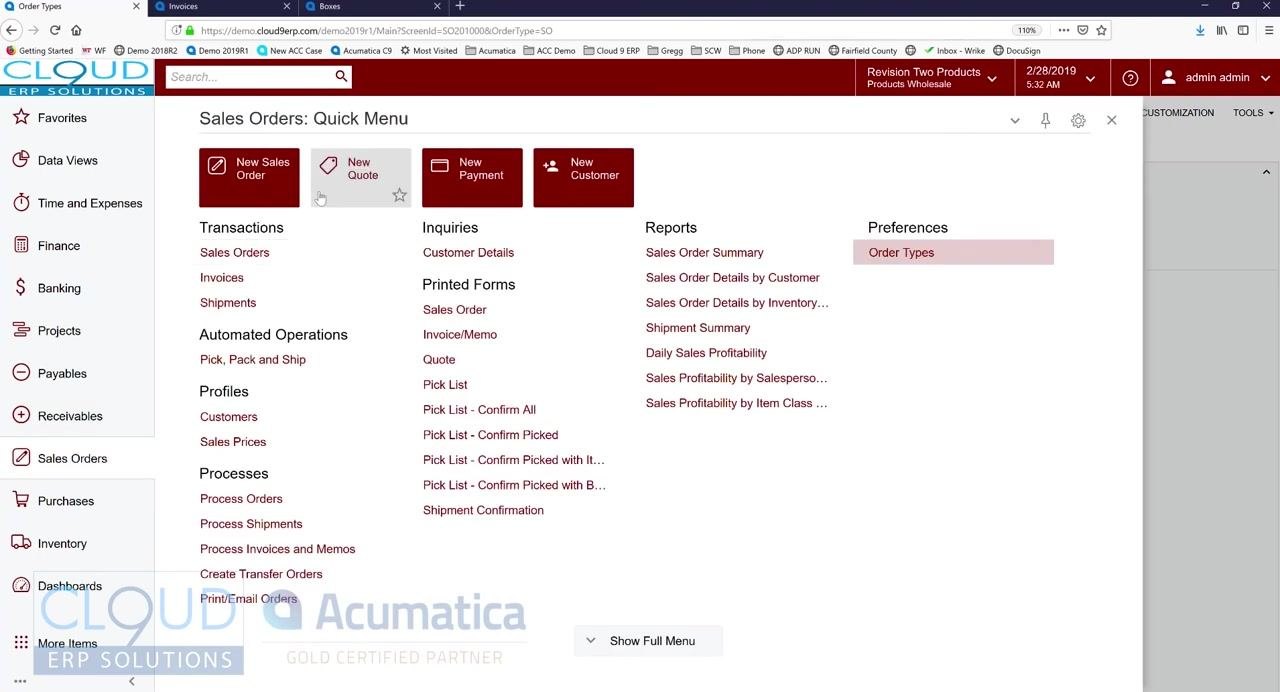Image resolution: width=1280 pixels, height=692 pixels.
Task: Switch to the Boxes browser tab
Action: (x=371, y=7)
